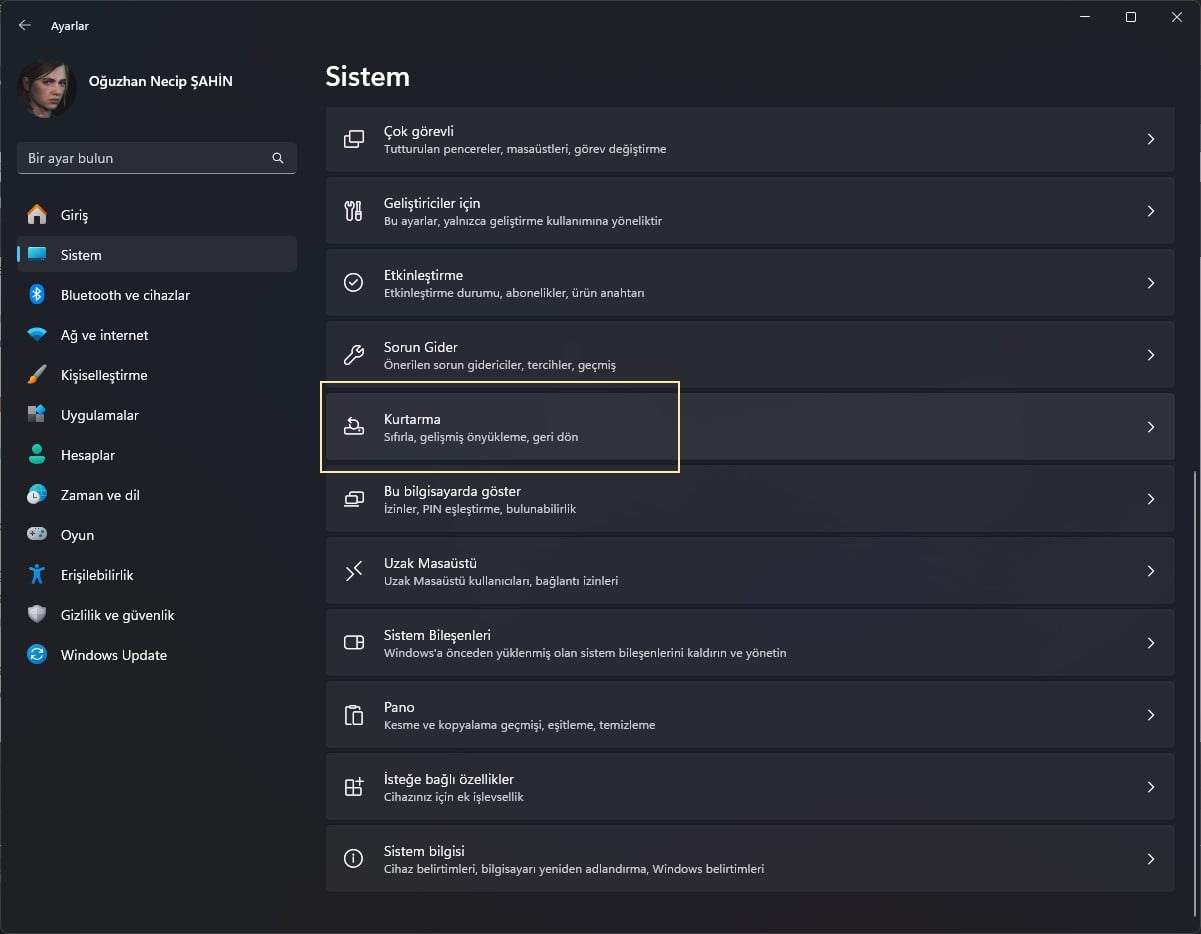Open Bluetooth ve cihazlar in sidebar
The image size is (1201, 934).
(125, 295)
